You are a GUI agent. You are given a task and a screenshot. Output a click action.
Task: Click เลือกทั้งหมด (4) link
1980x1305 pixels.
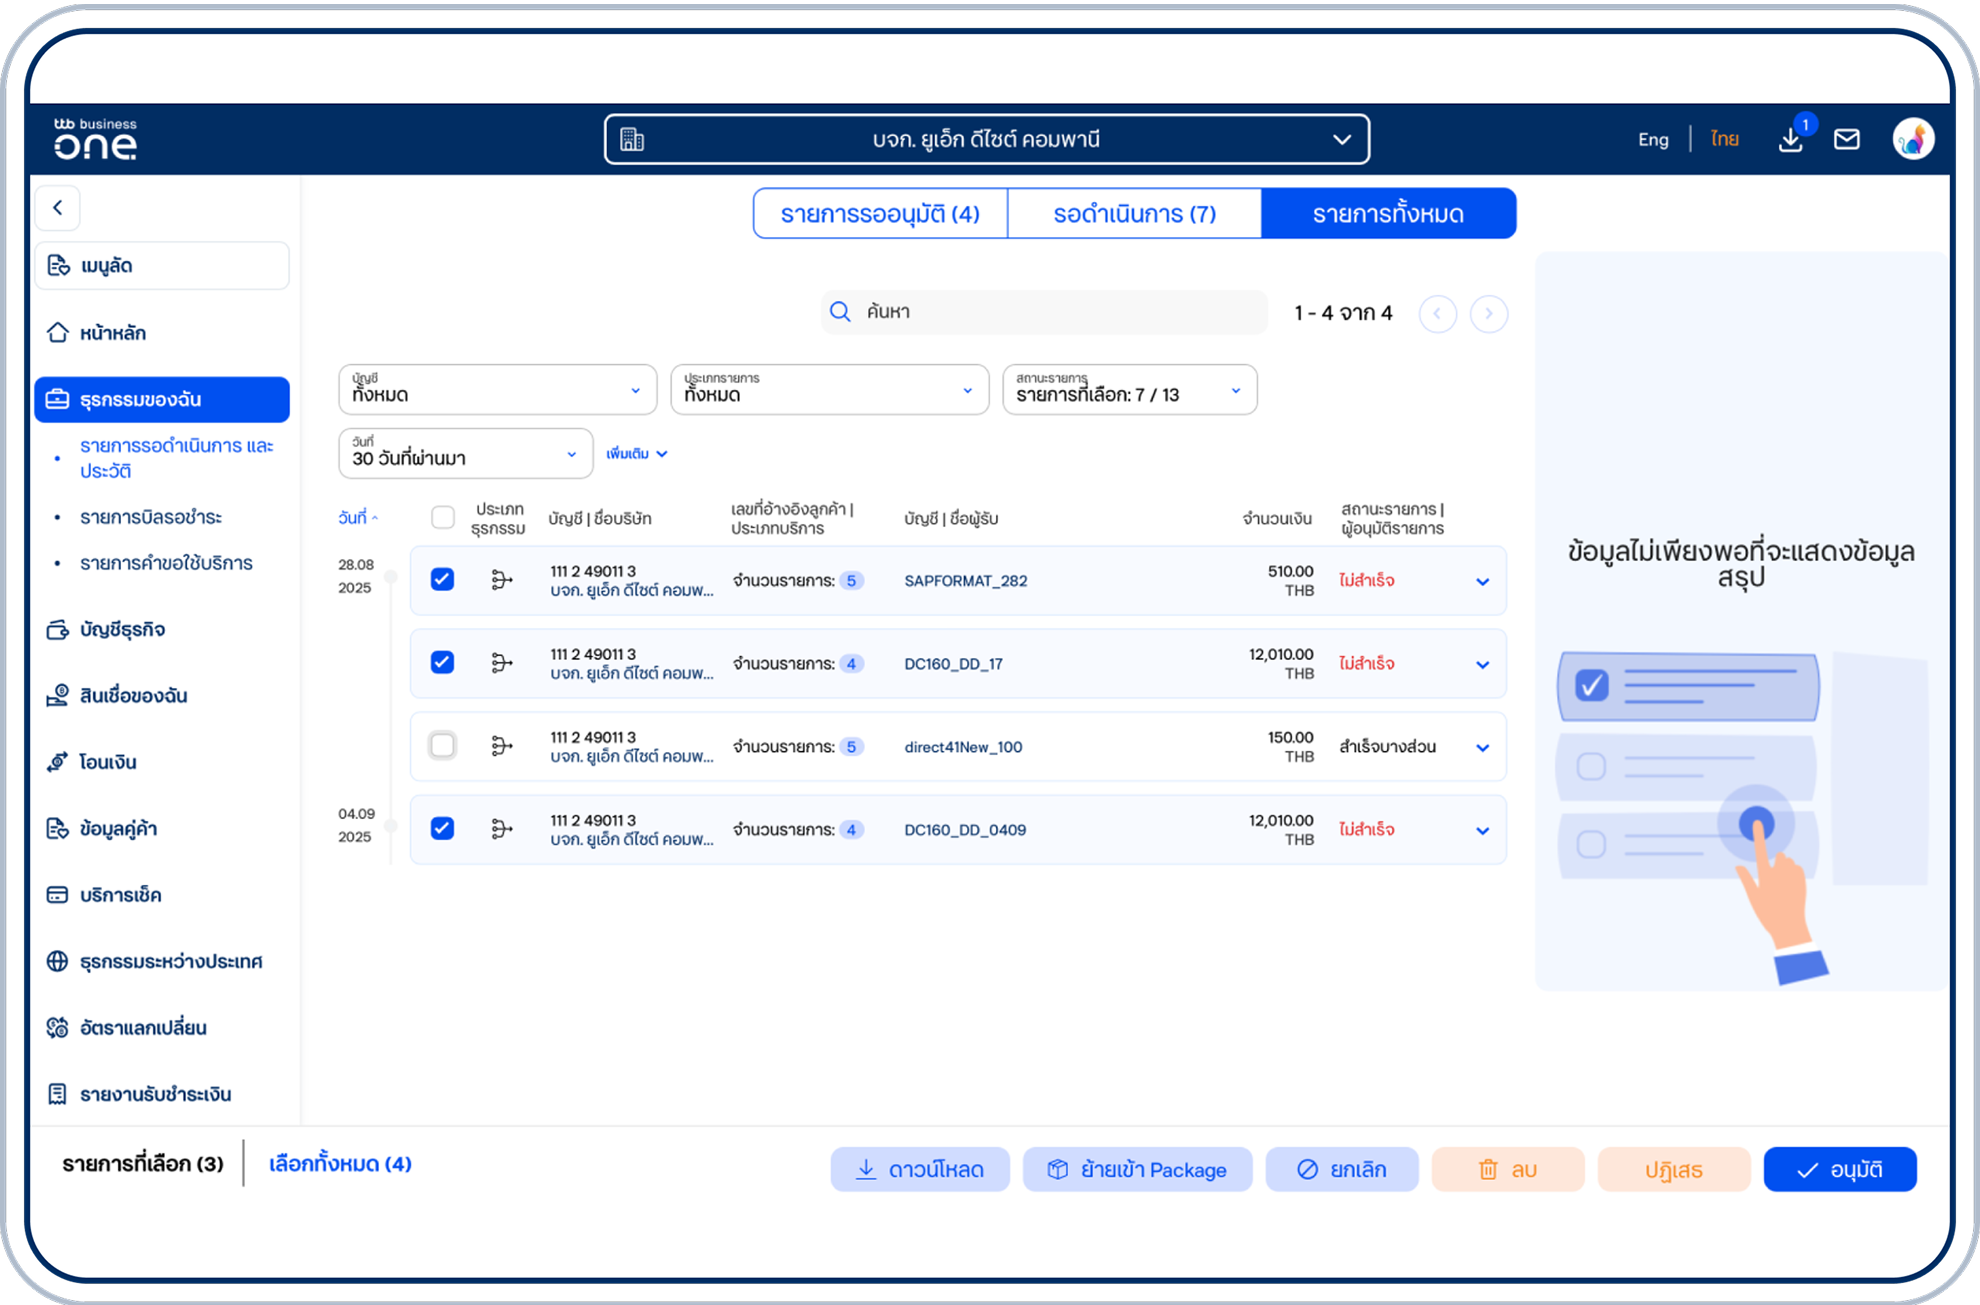[340, 1164]
